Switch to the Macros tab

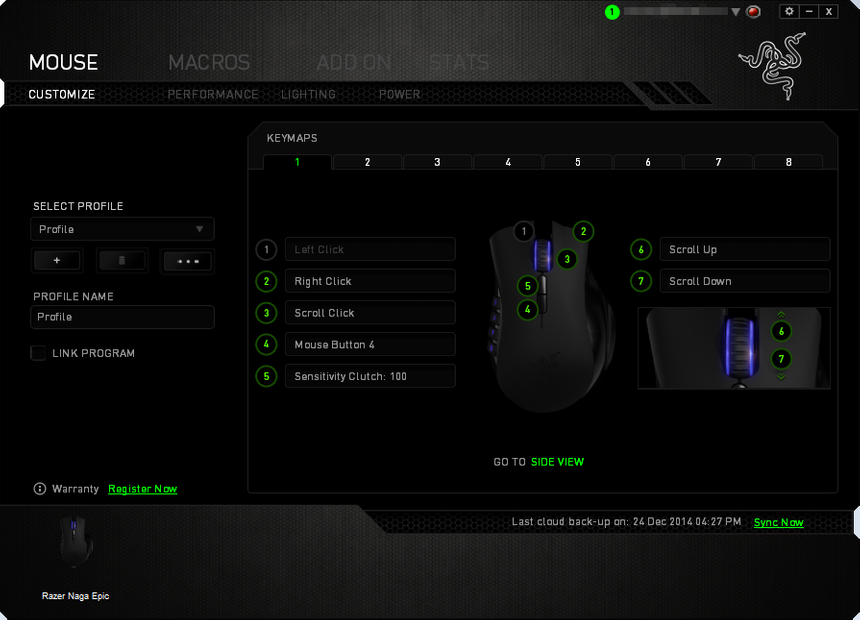tap(209, 62)
